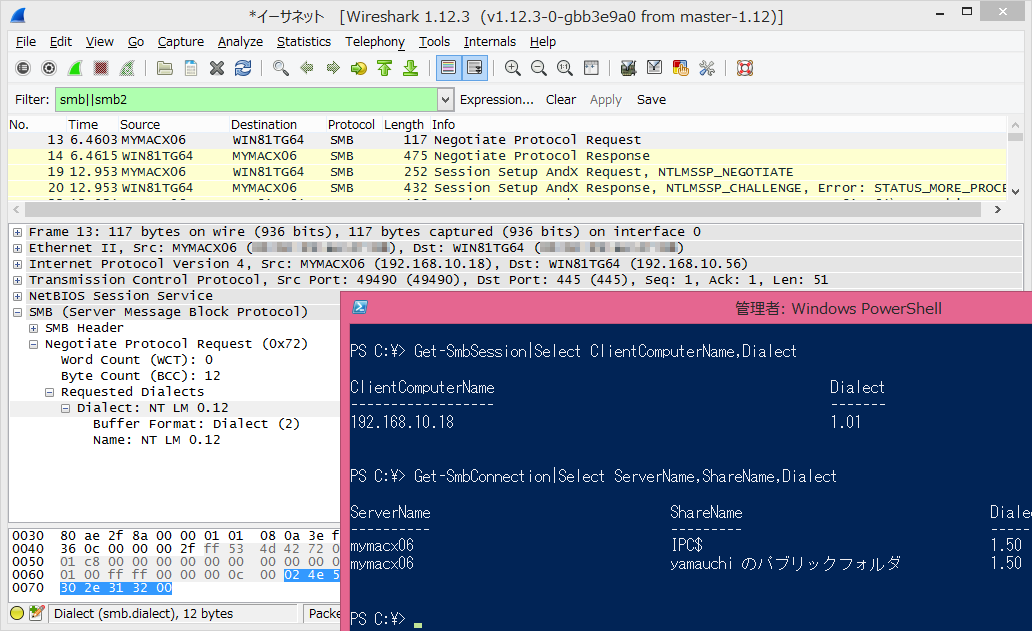
Task: Click the Expert Info indicator in status bar
Action: click(15, 613)
